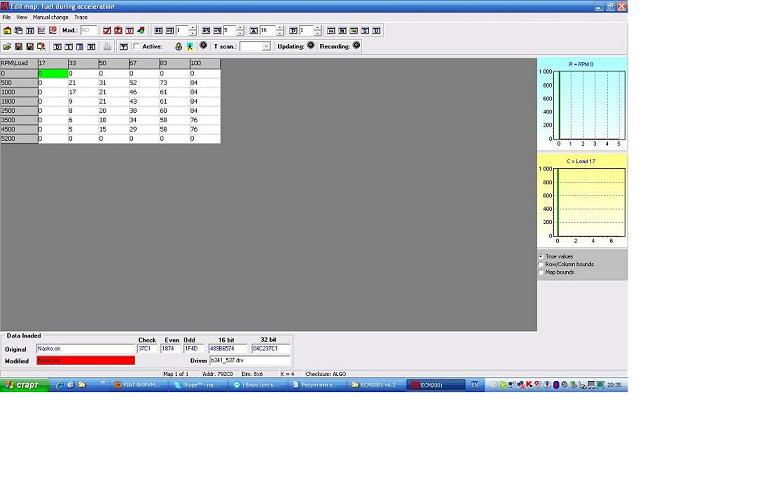This screenshot has width=776, height=500.
Task: Open the Trace menu
Action: click(x=81, y=17)
